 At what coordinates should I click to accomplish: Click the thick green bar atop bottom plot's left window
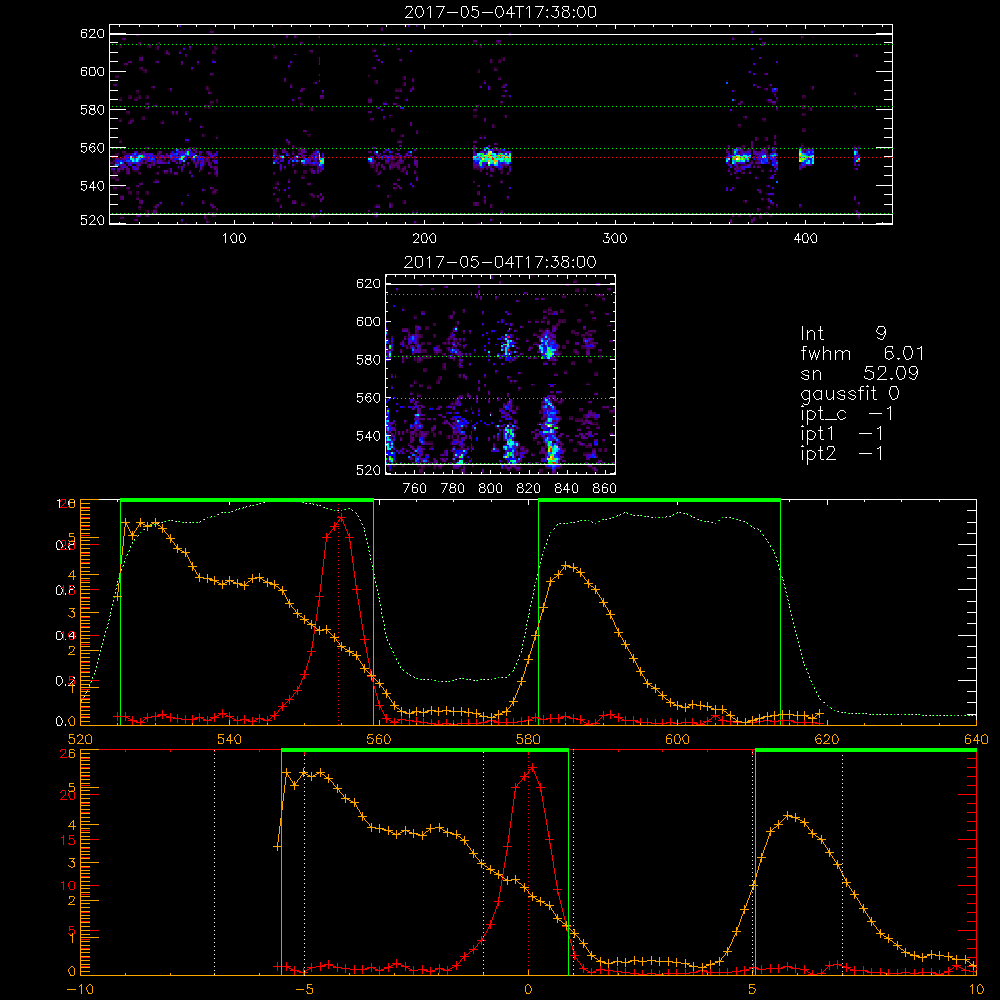point(425,751)
